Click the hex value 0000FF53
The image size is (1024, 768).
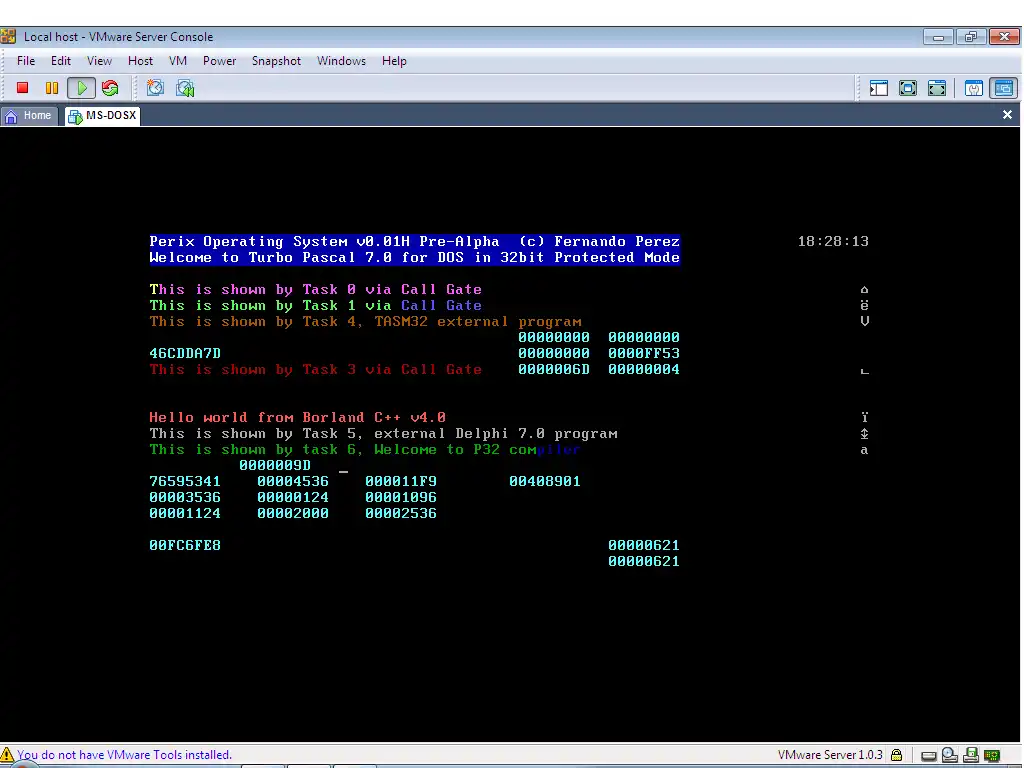(x=644, y=353)
